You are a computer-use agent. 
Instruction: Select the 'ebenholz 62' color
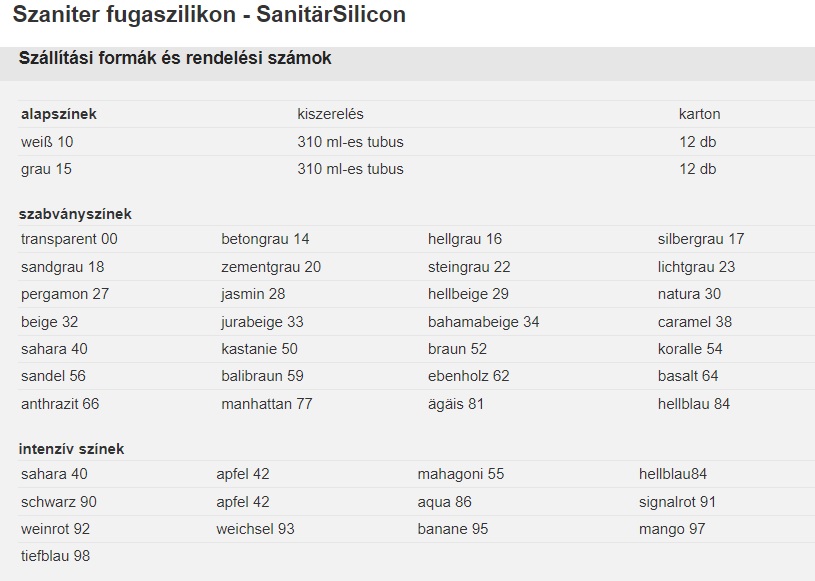pyautogui.click(x=468, y=376)
